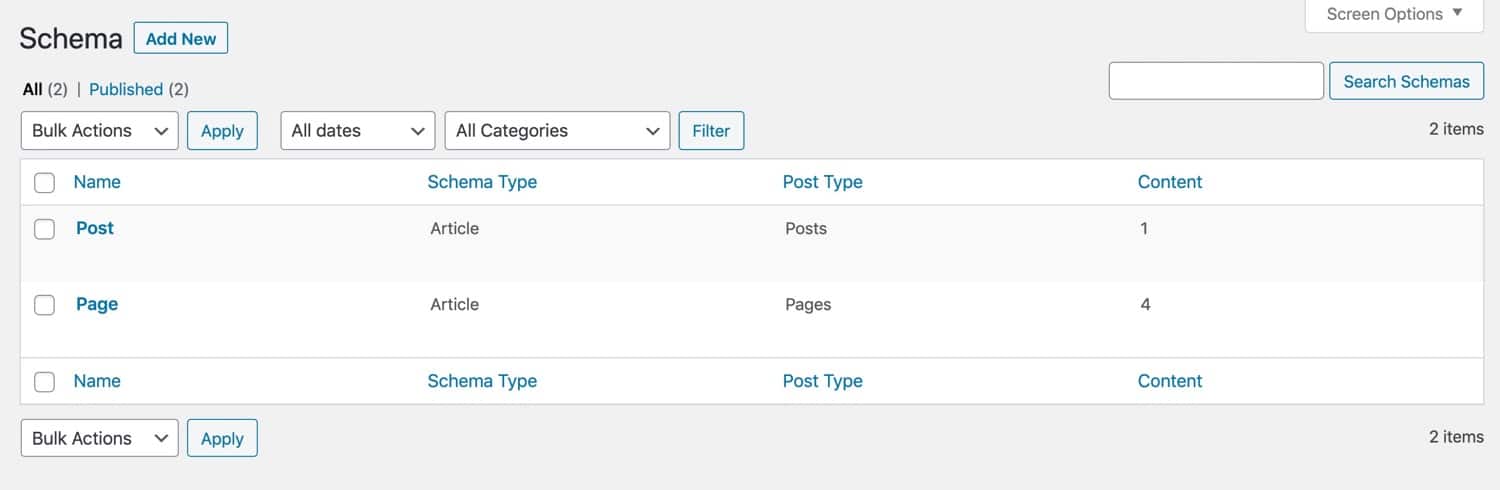This screenshot has height=490, width=1500.
Task: Expand the Screen Options panel
Action: pos(1394,15)
